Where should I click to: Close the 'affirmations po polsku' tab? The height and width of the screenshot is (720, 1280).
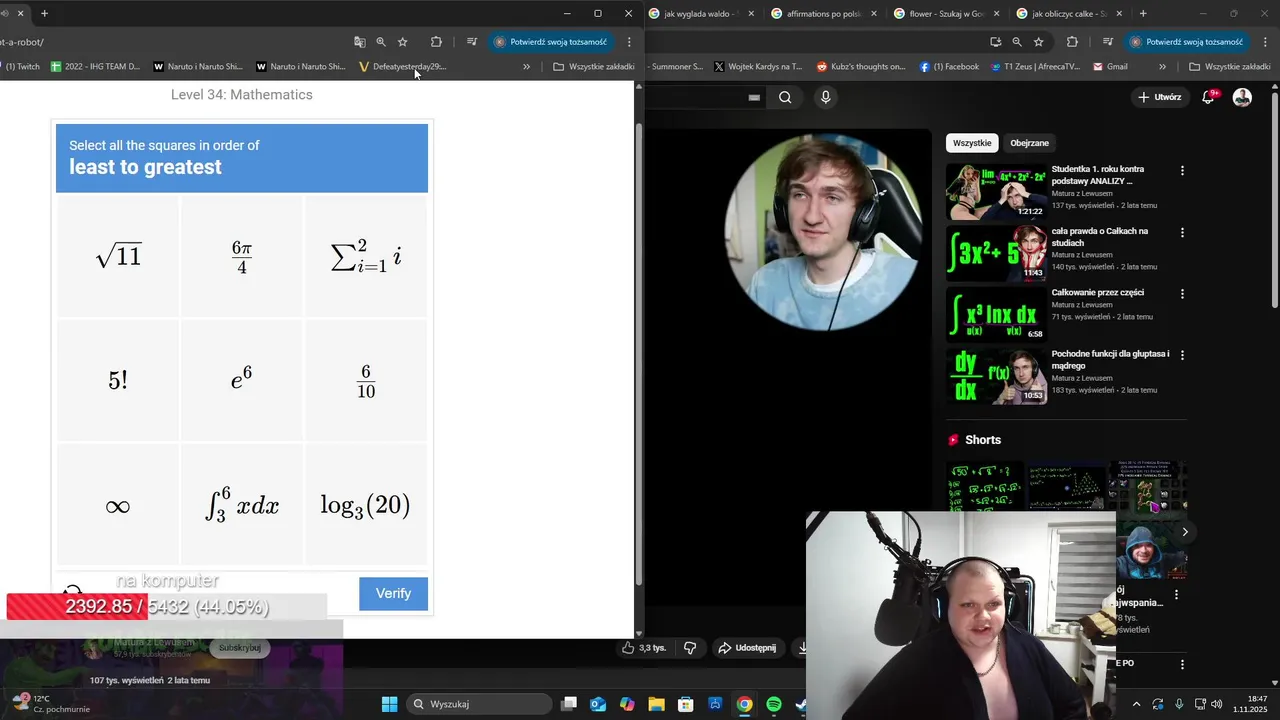[874, 14]
